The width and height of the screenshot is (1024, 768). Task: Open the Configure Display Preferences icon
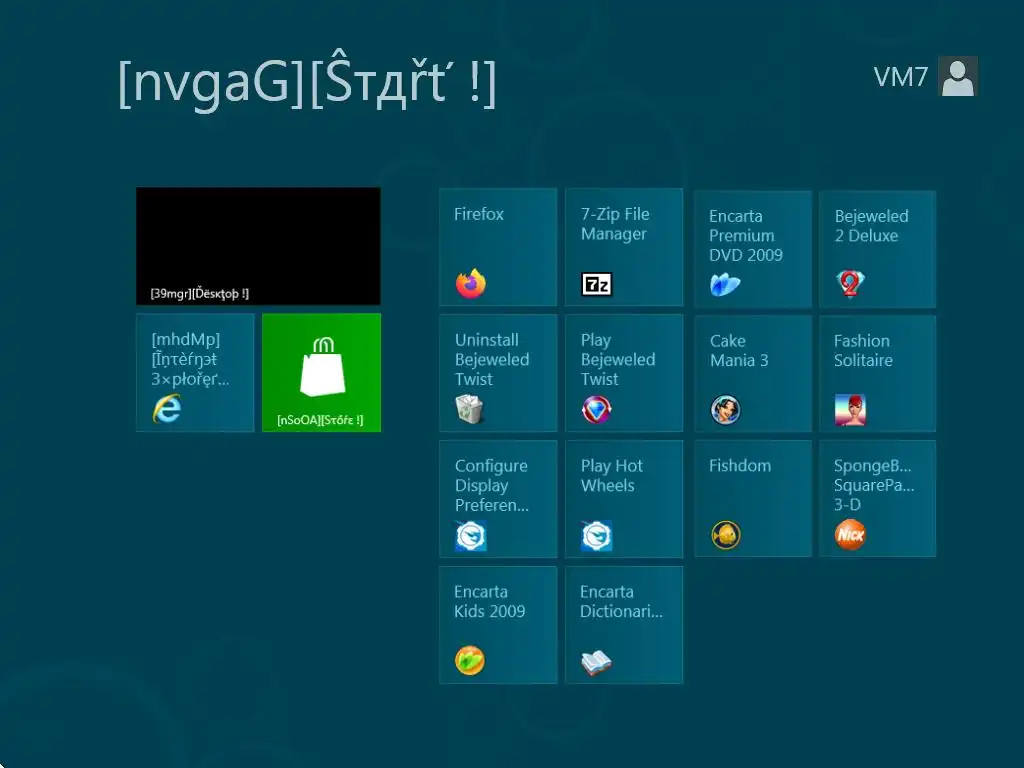471,536
